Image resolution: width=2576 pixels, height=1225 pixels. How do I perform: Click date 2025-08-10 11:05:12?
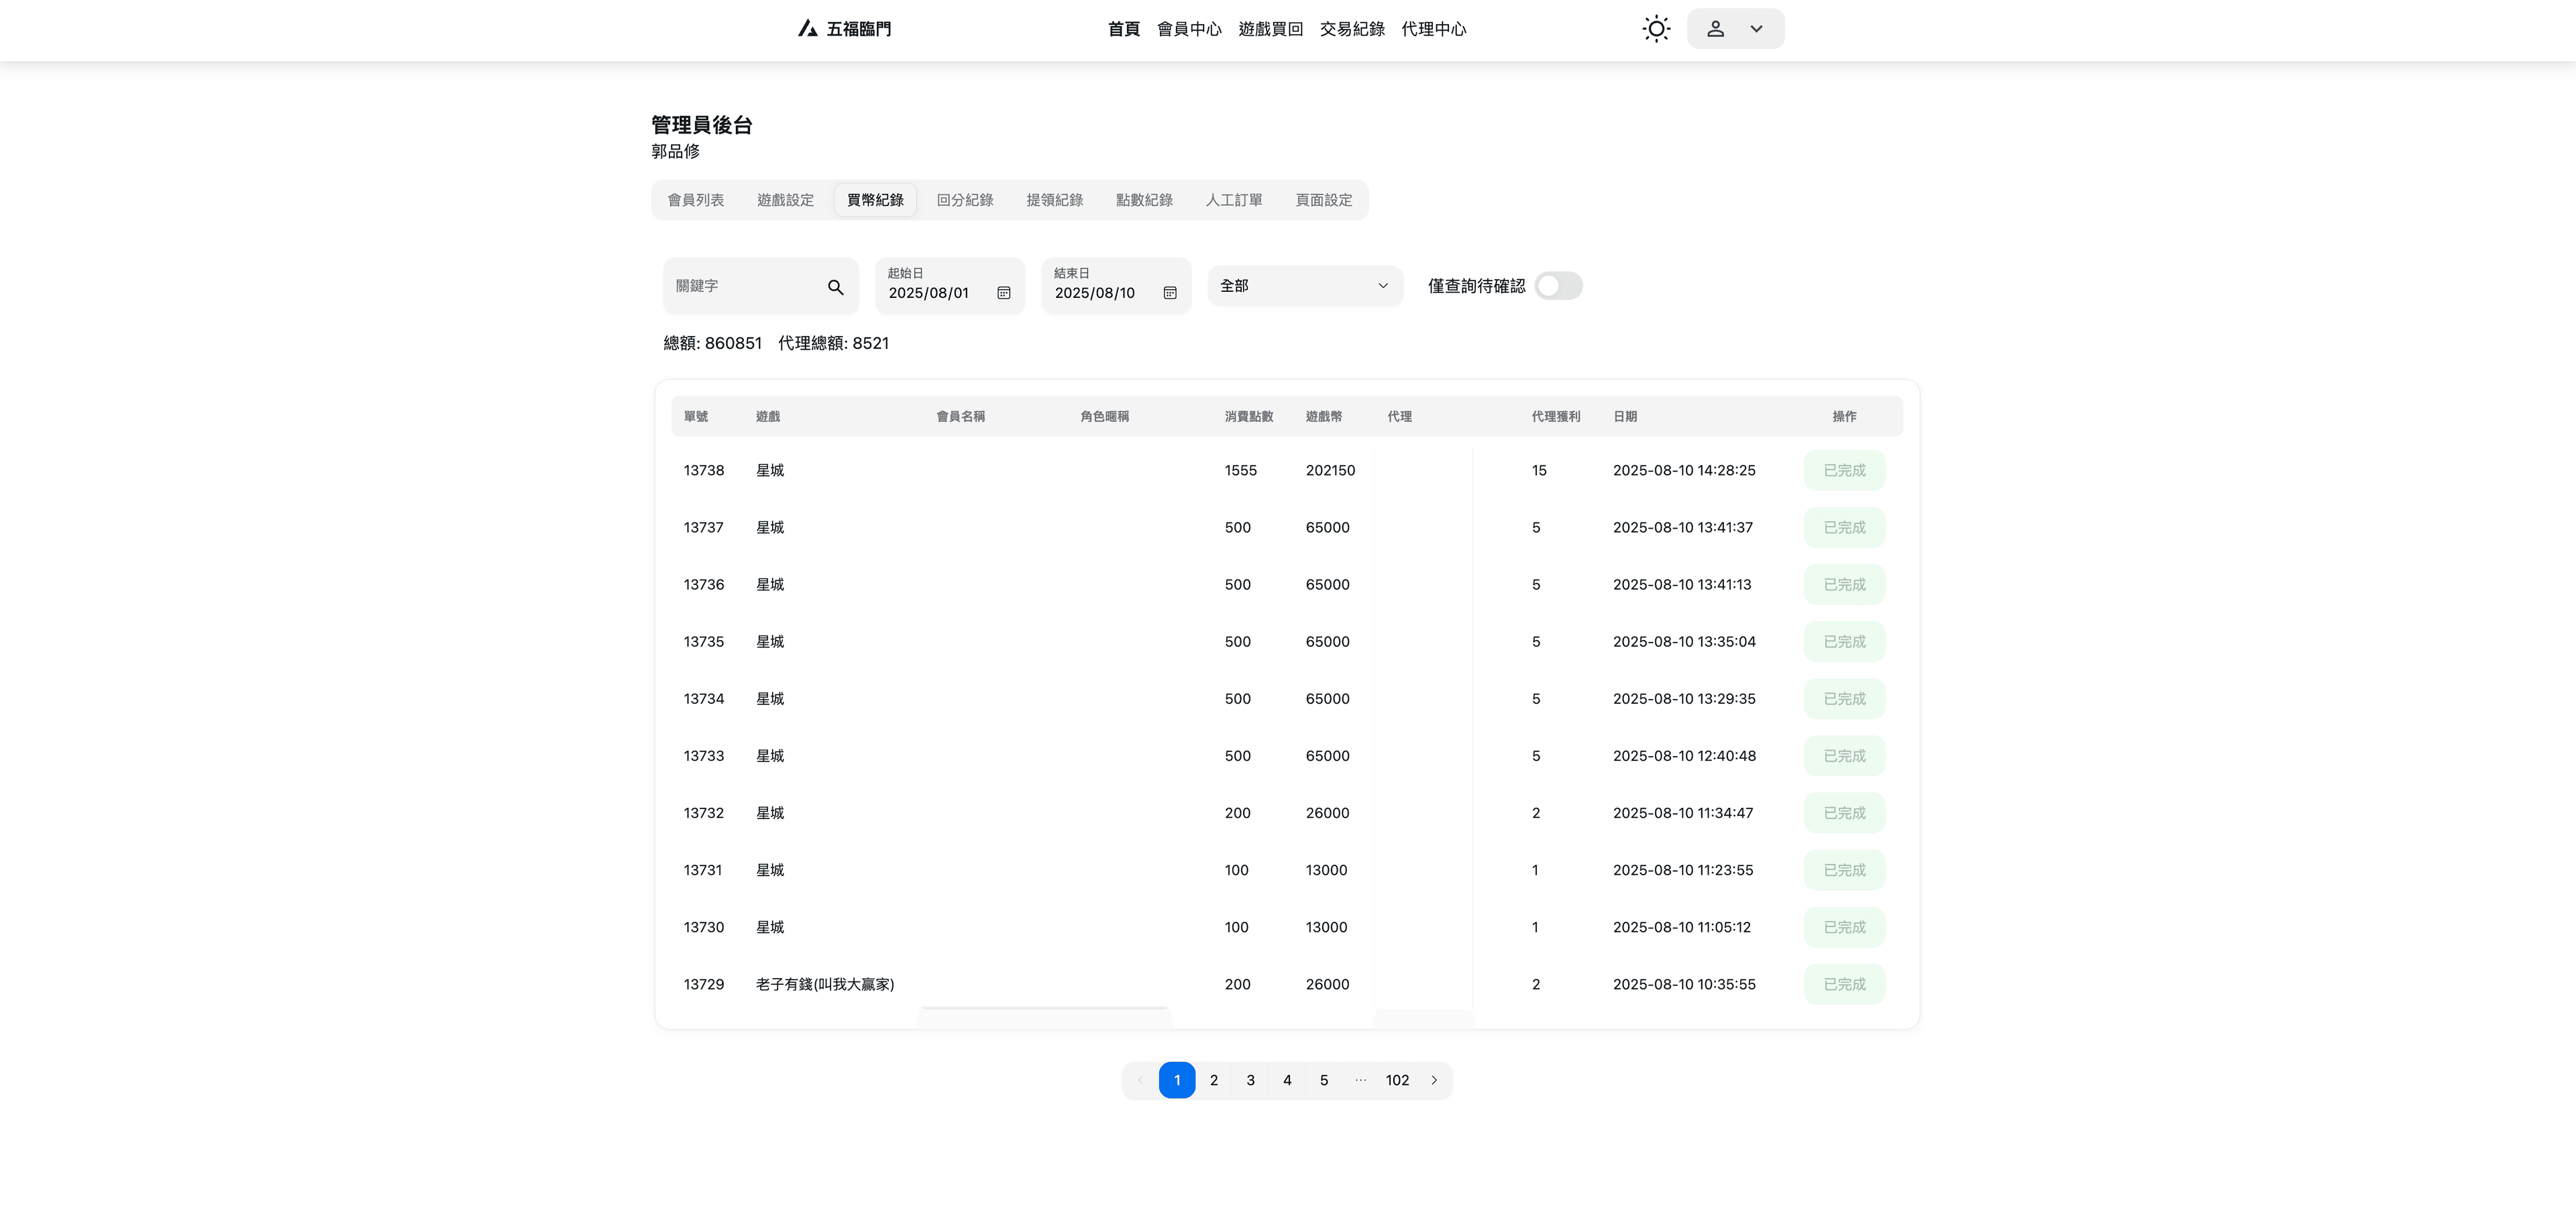tap(1682, 927)
